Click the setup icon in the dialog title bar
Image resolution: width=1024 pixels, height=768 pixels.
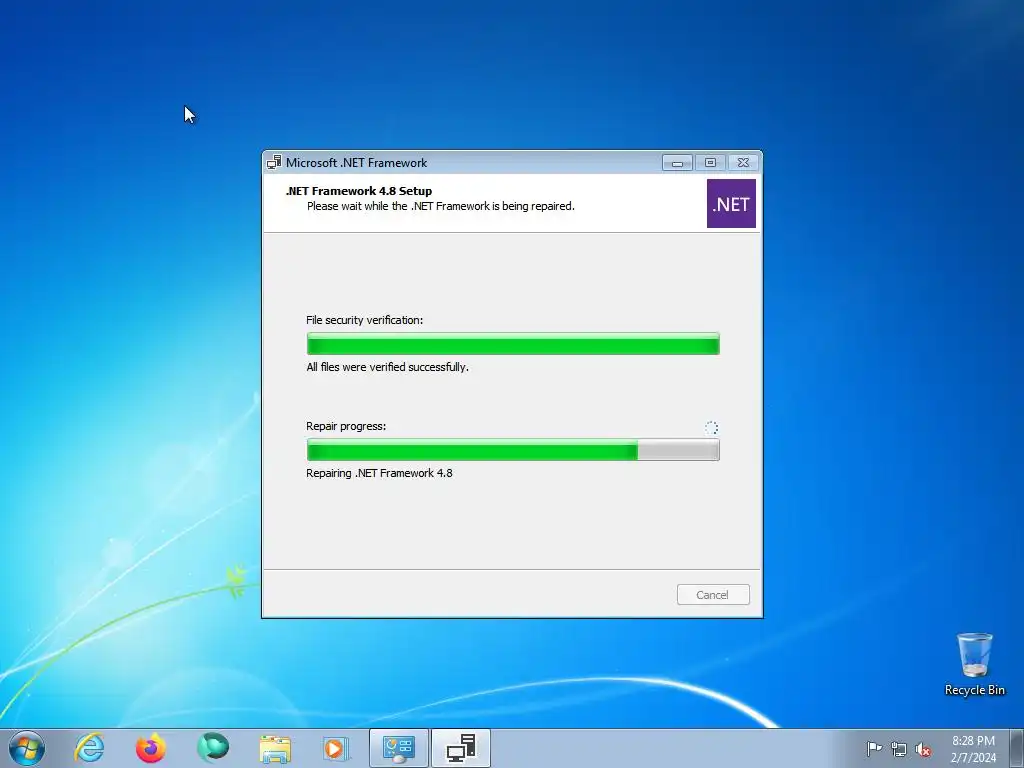[x=274, y=163]
